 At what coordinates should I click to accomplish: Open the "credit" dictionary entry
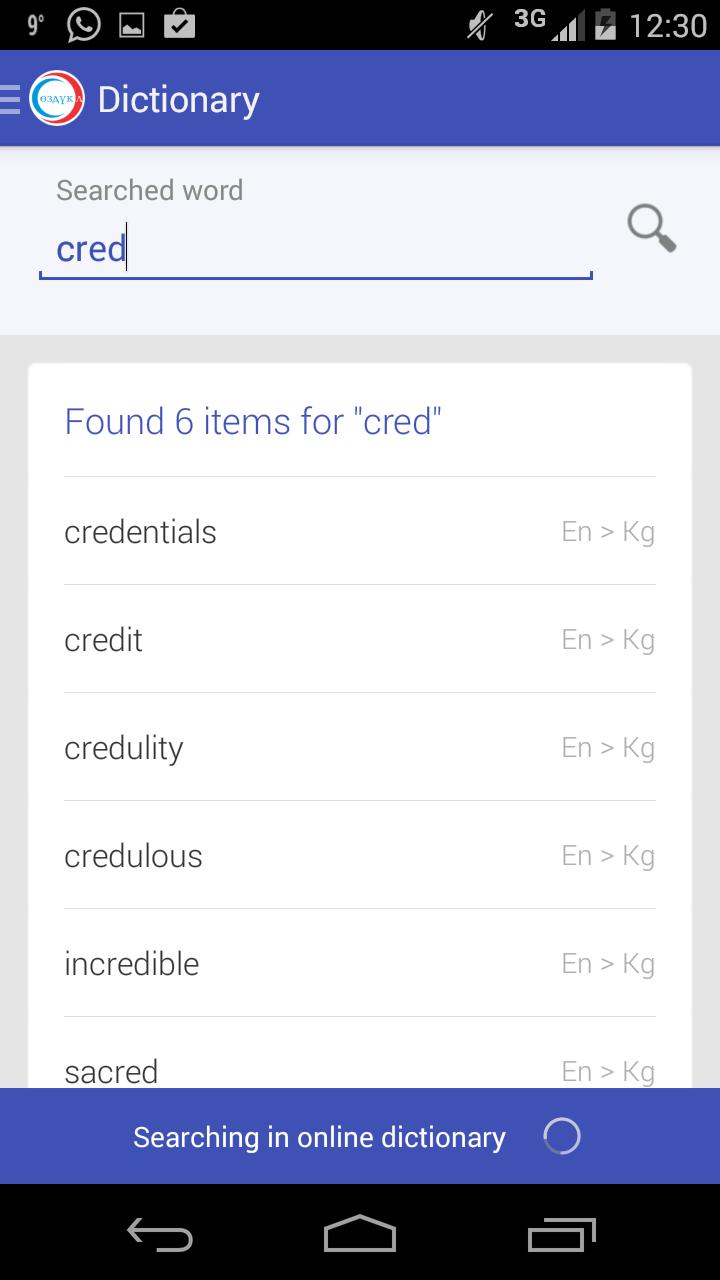pyautogui.click(x=359, y=640)
